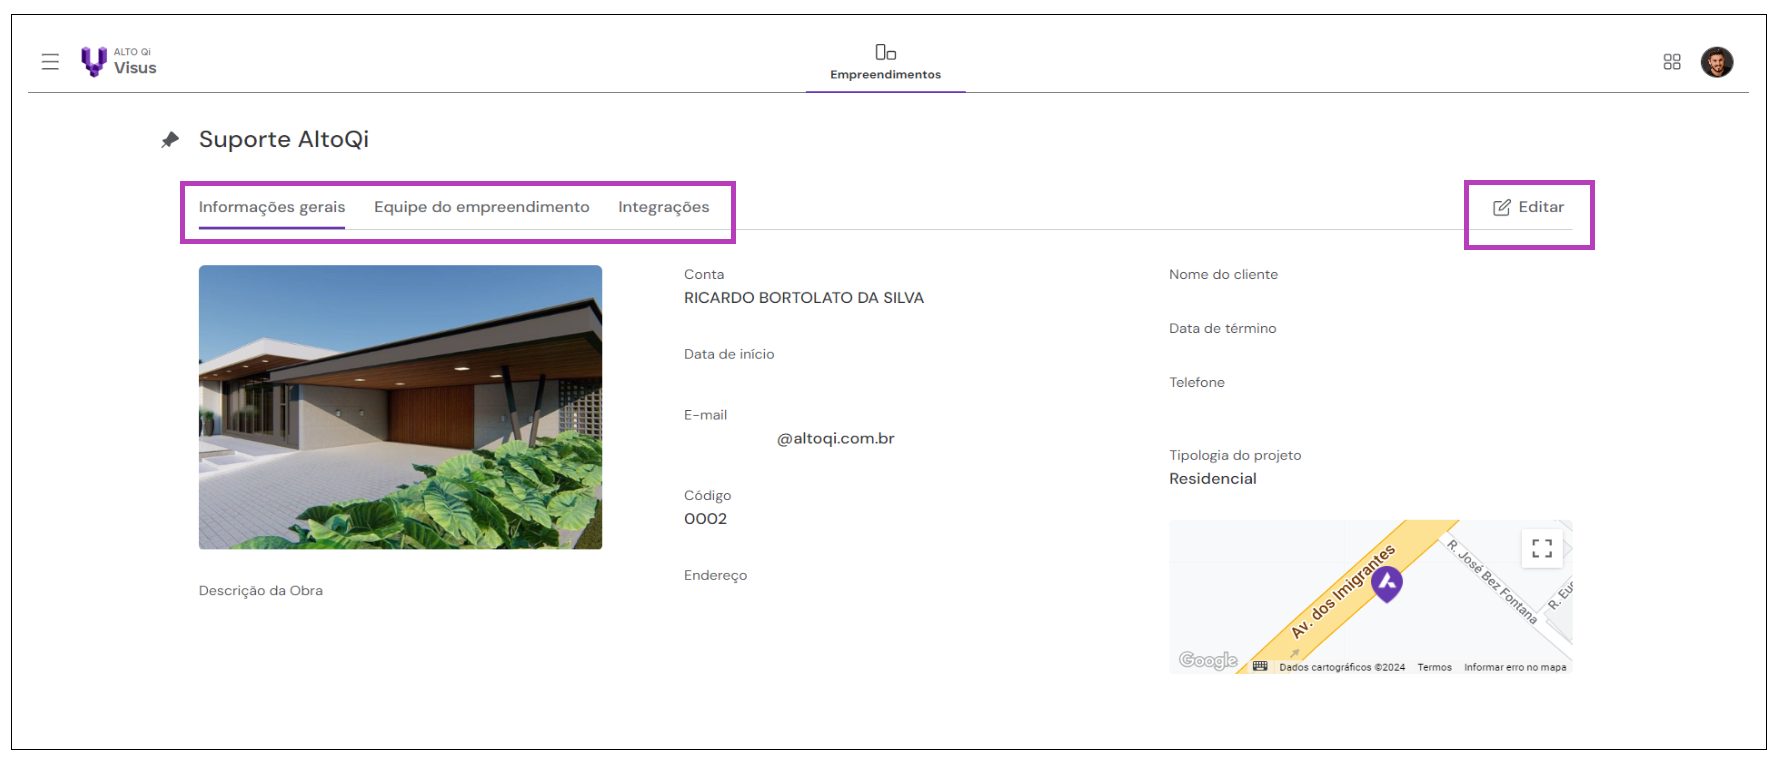Image resolution: width=1782 pixels, height=765 pixels.
Task: Click the Suporte AltoQi project title
Action: click(x=284, y=139)
